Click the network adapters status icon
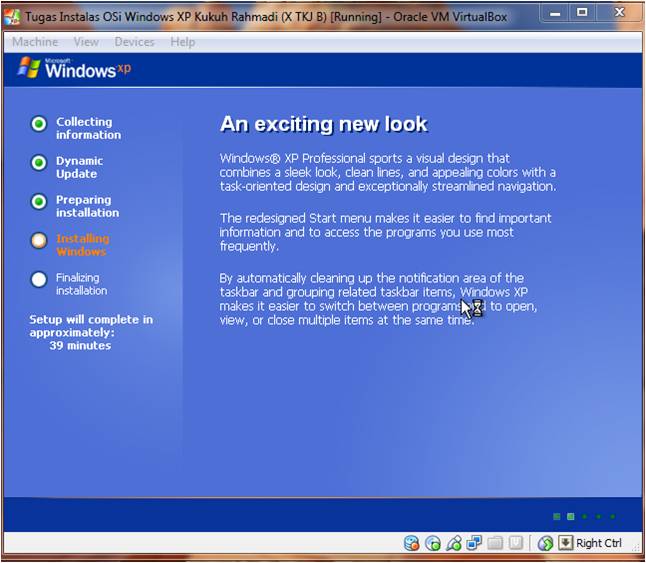The width and height of the screenshot is (646, 563). pyautogui.click(x=474, y=543)
